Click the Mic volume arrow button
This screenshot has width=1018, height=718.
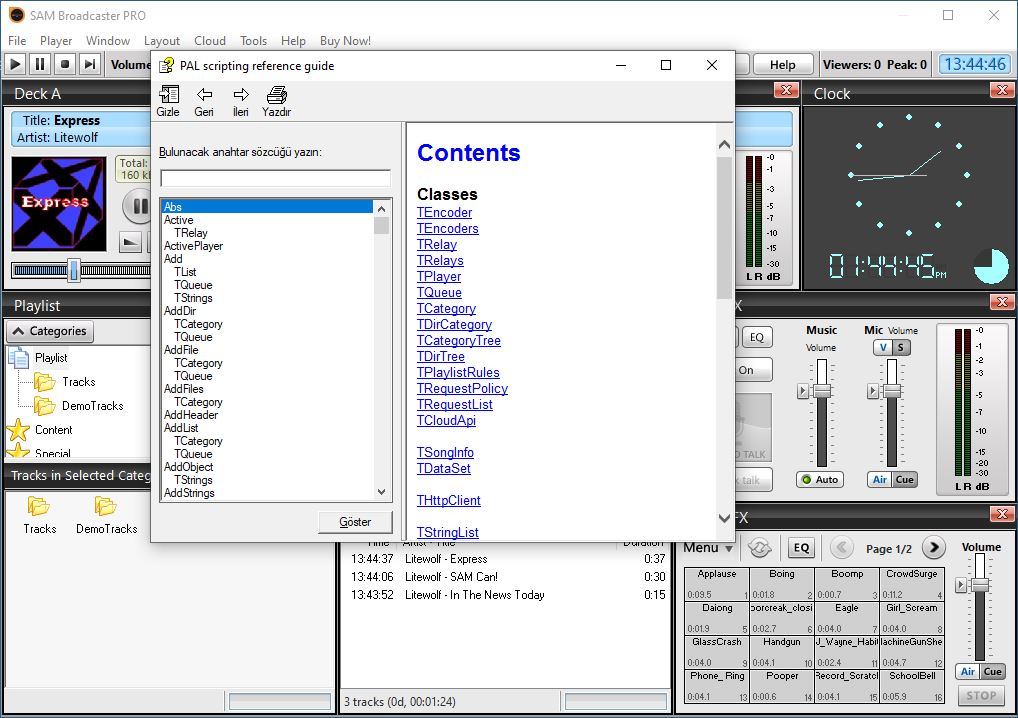pyautogui.click(x=873, y=391)
